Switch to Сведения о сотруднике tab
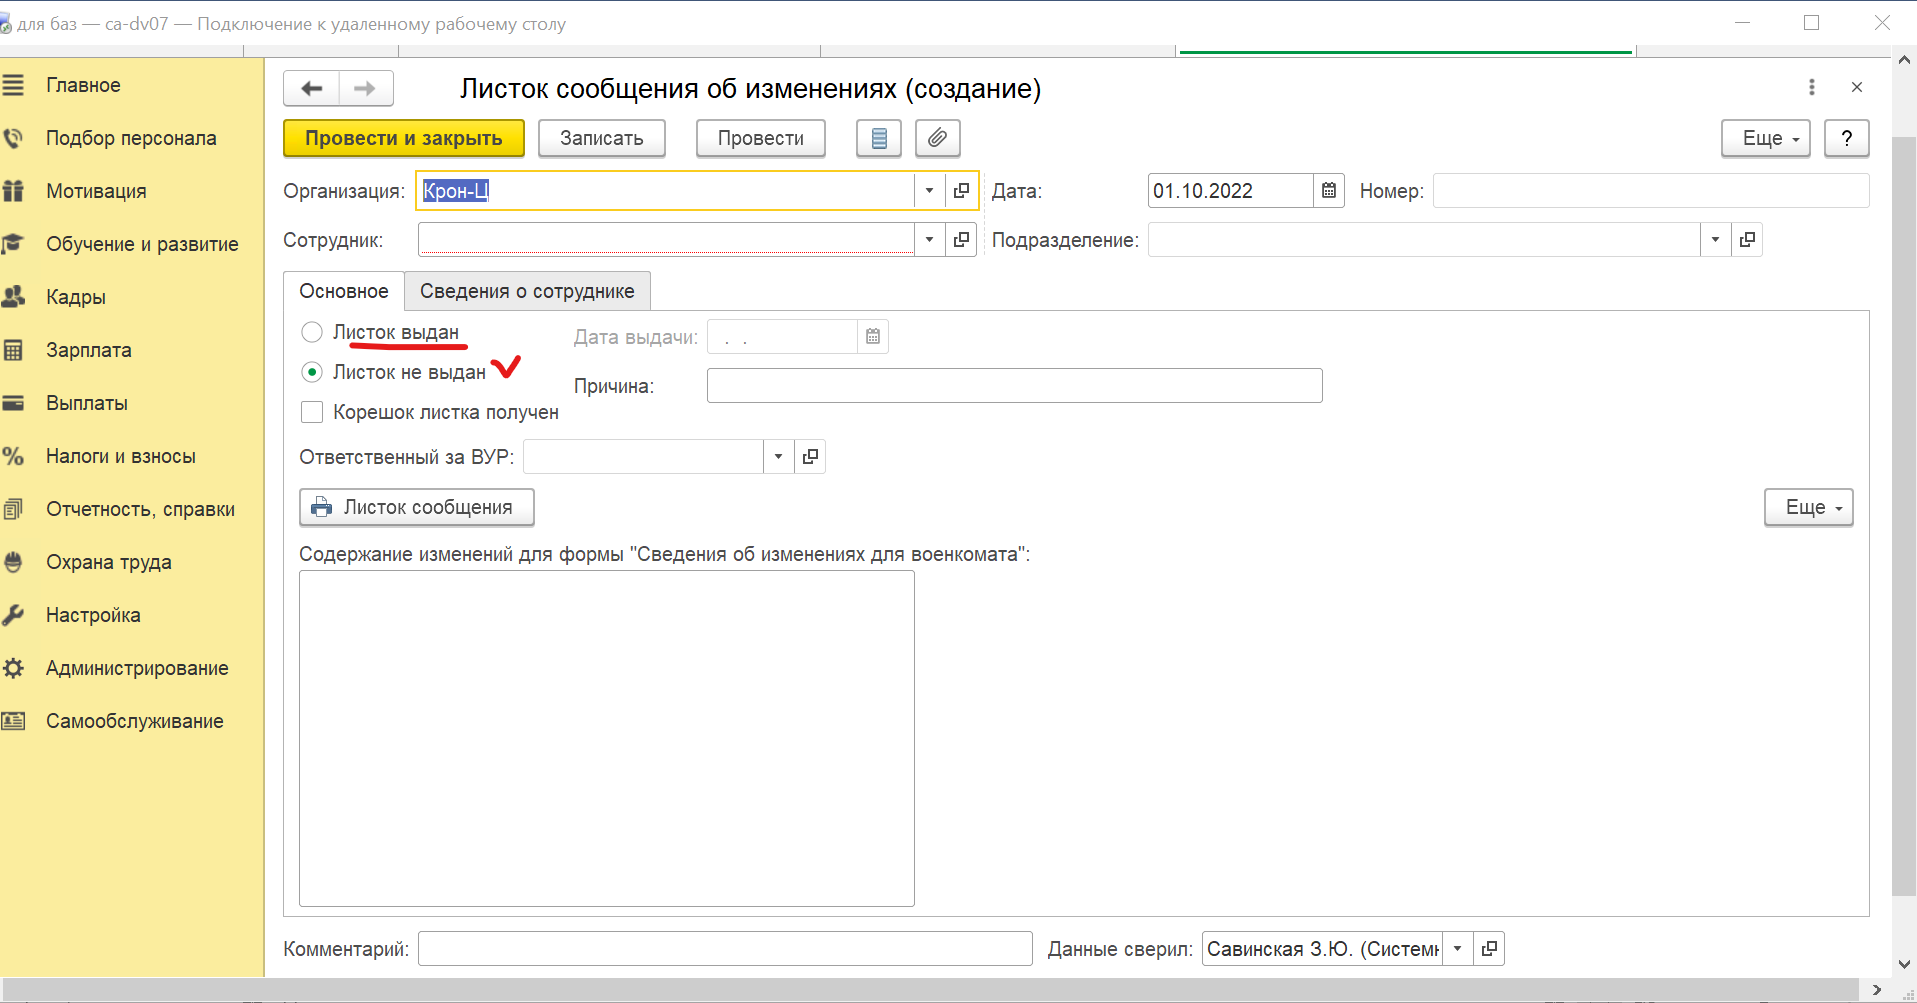 coord(527,291)
